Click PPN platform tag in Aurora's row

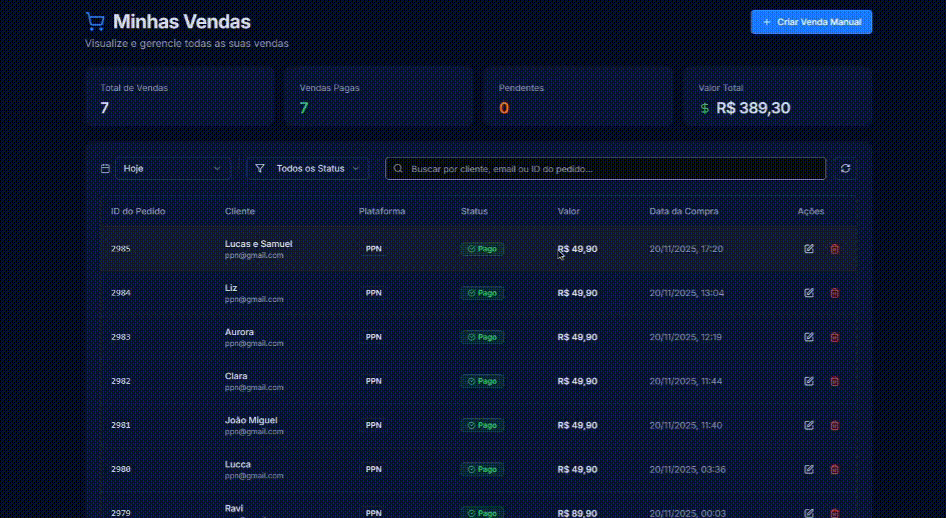tap(373, 337)
